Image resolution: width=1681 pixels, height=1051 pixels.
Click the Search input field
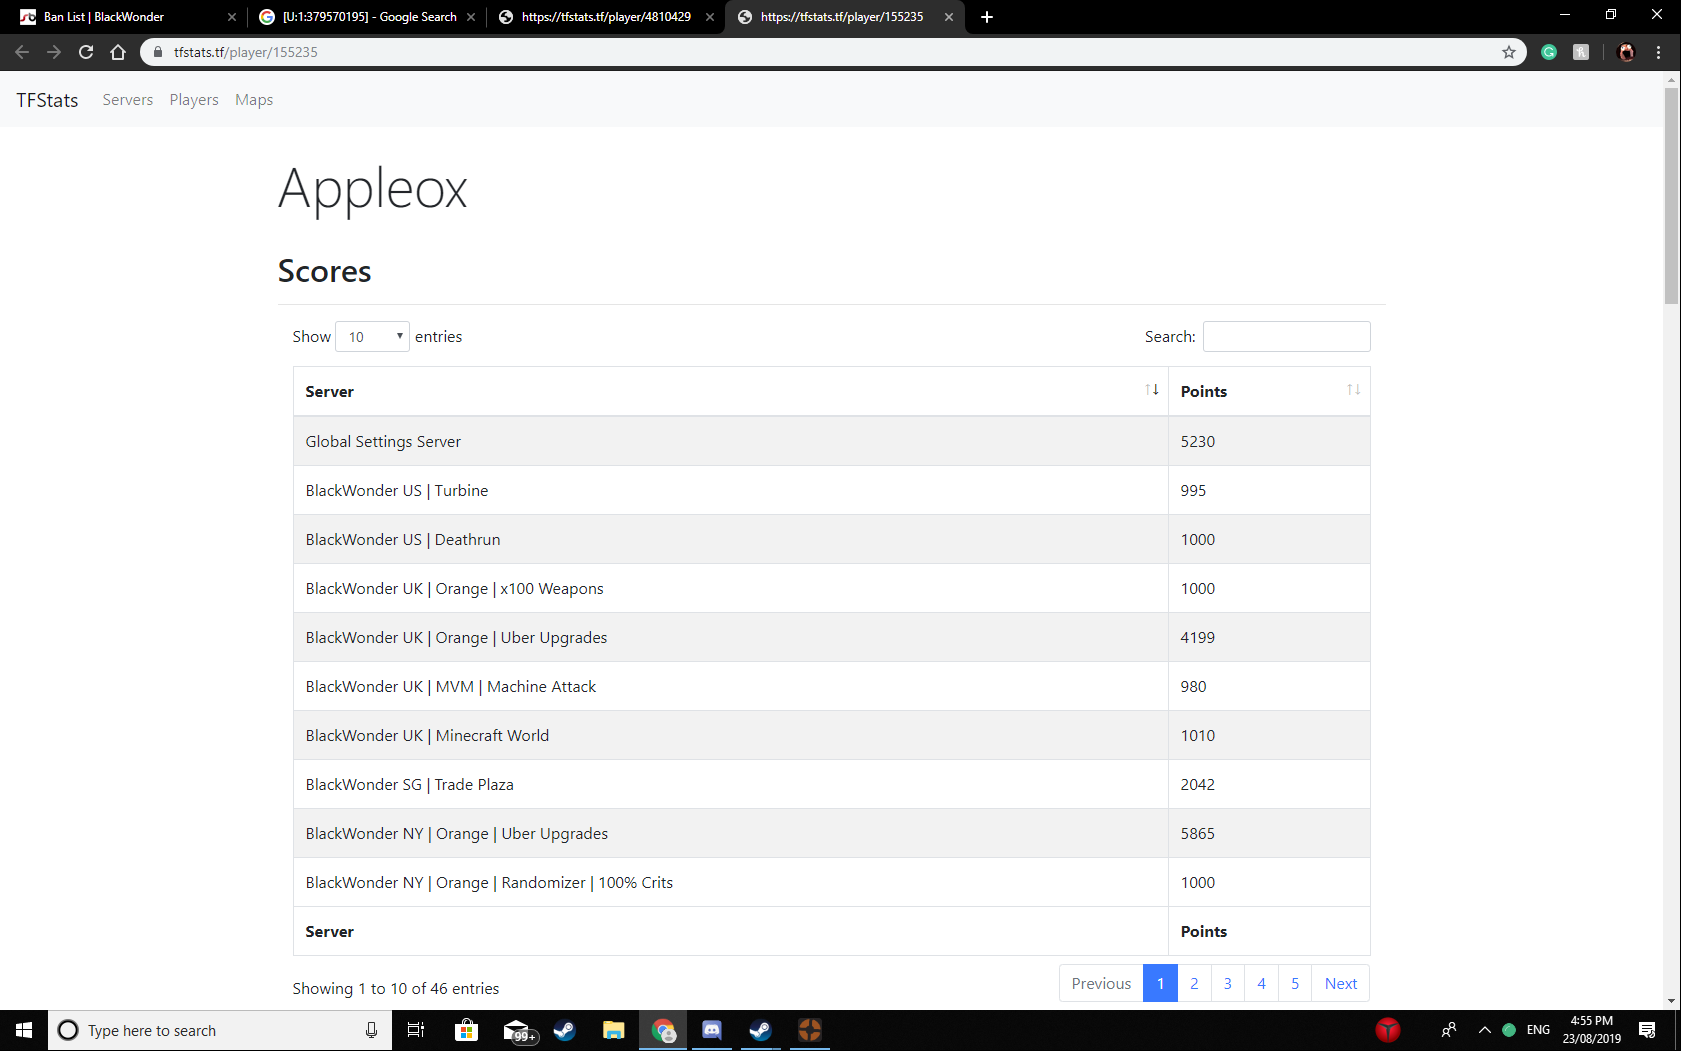pyautogui.click(x=1286, y=337)
